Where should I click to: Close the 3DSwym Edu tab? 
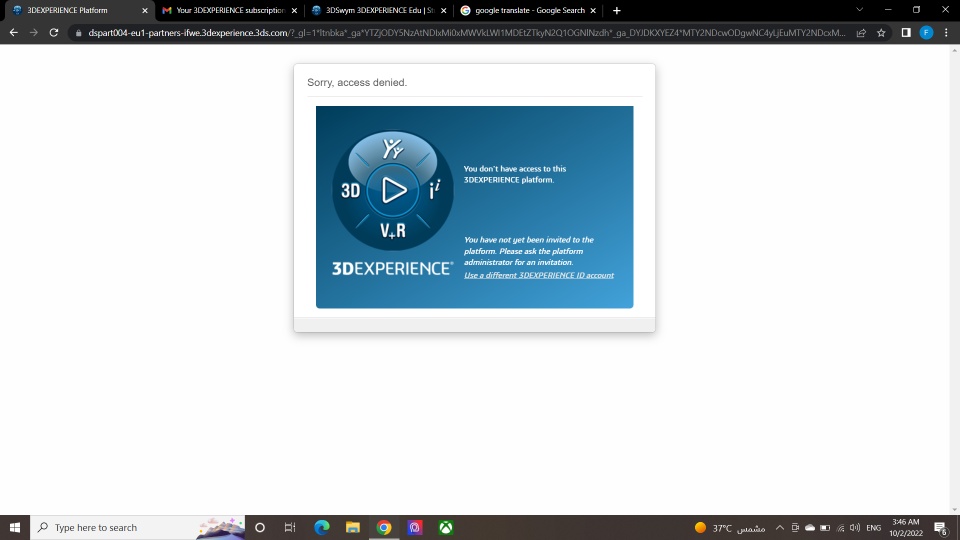[444, 10]
